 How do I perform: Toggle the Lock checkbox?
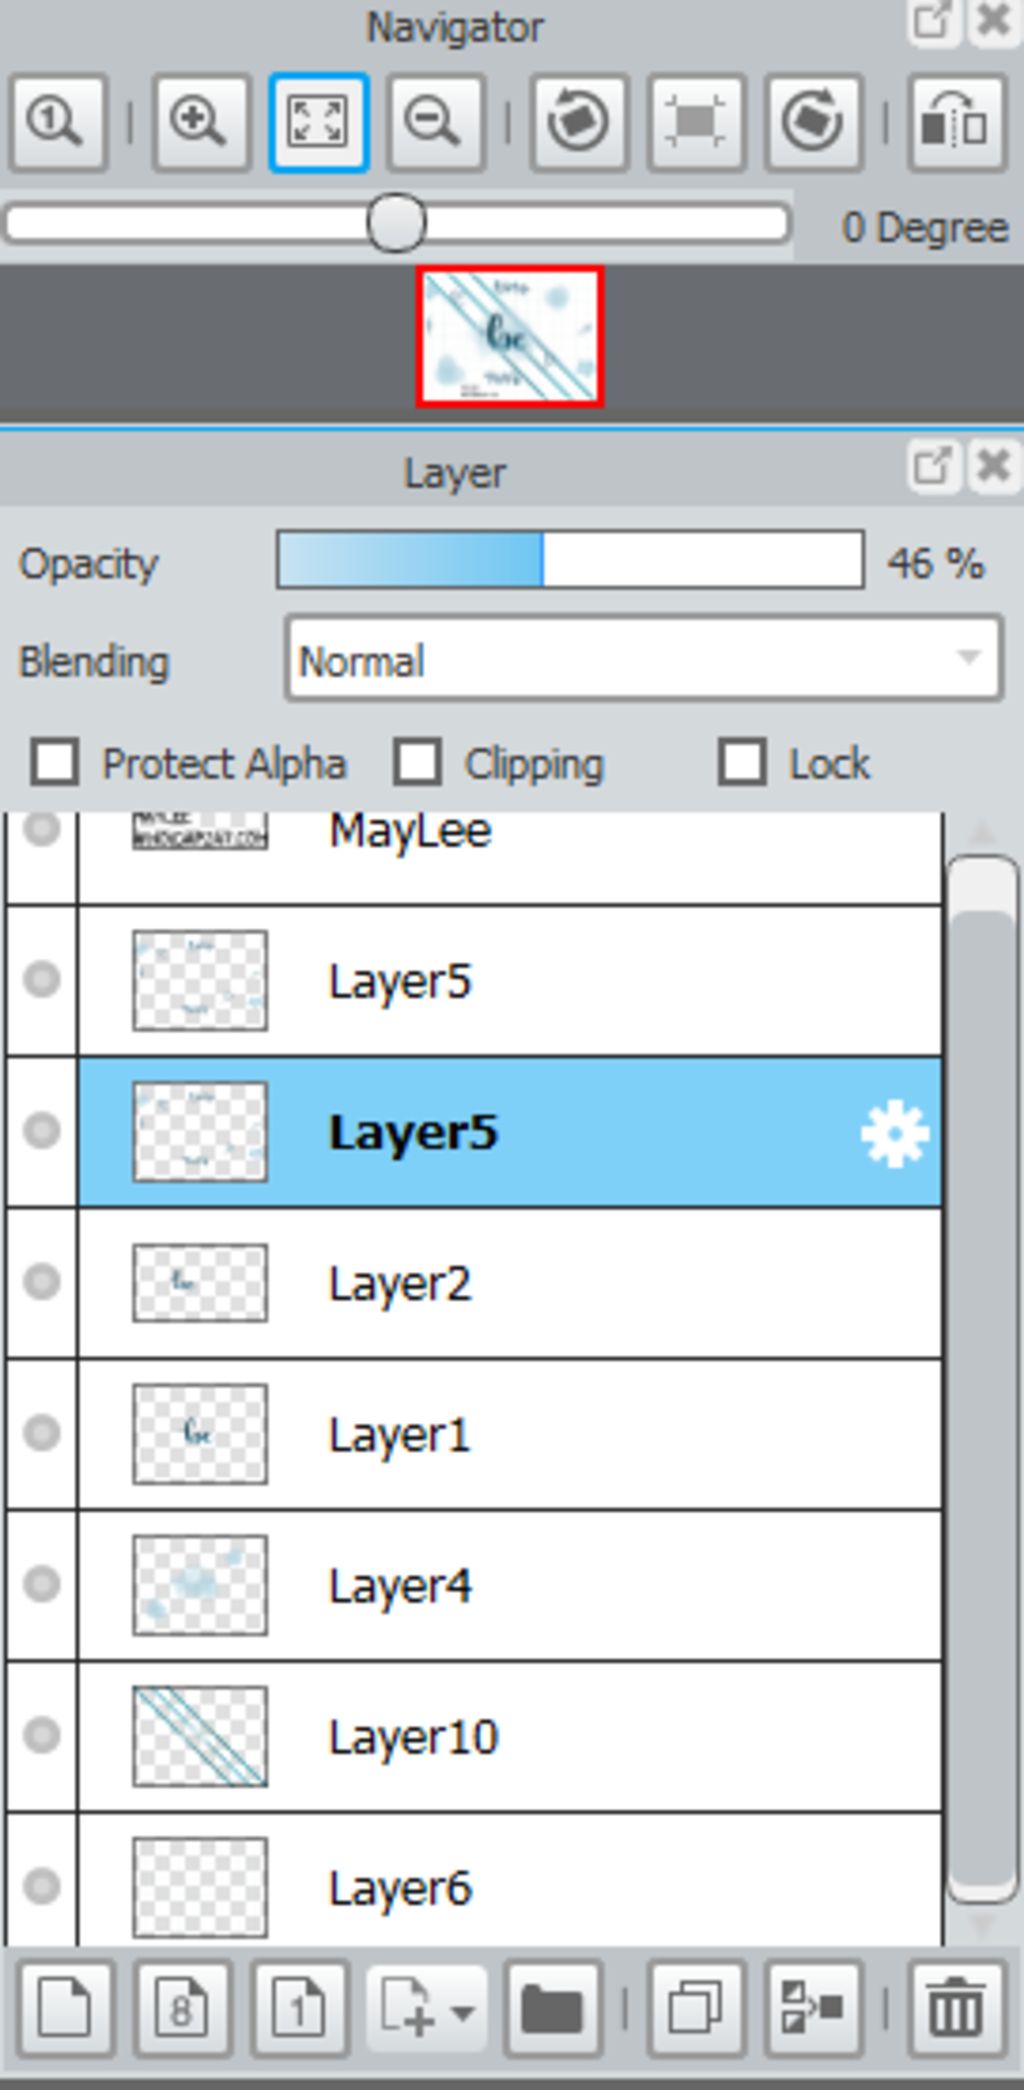[x=742, y=763]
